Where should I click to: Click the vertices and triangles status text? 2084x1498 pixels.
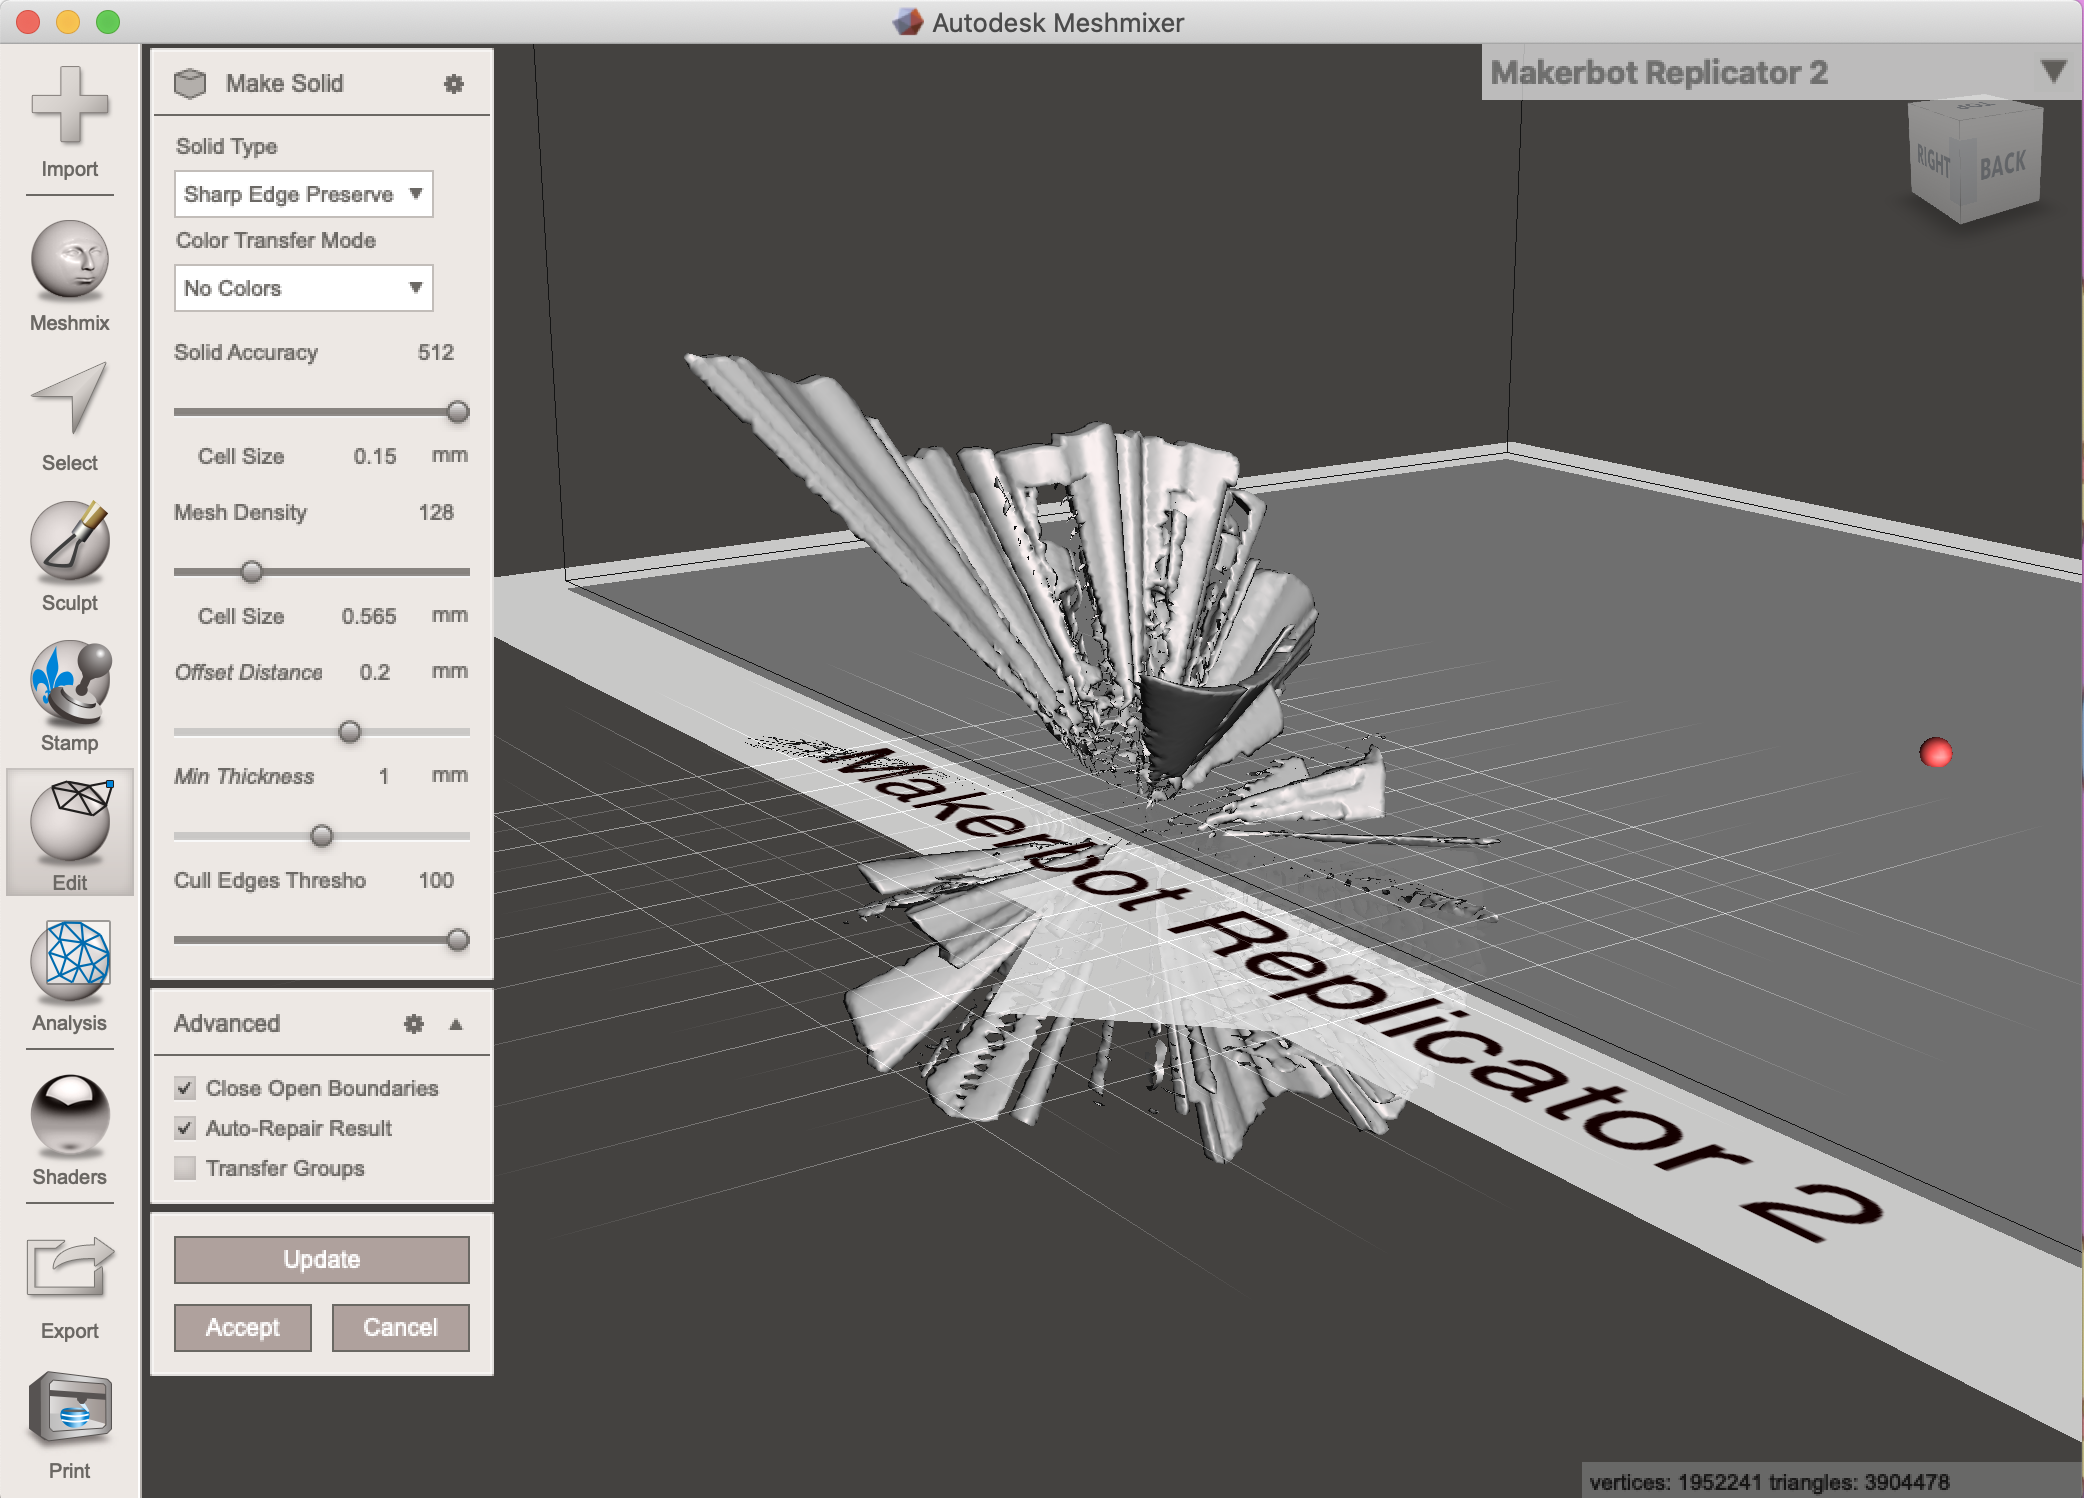[x=1769, y=1482]
